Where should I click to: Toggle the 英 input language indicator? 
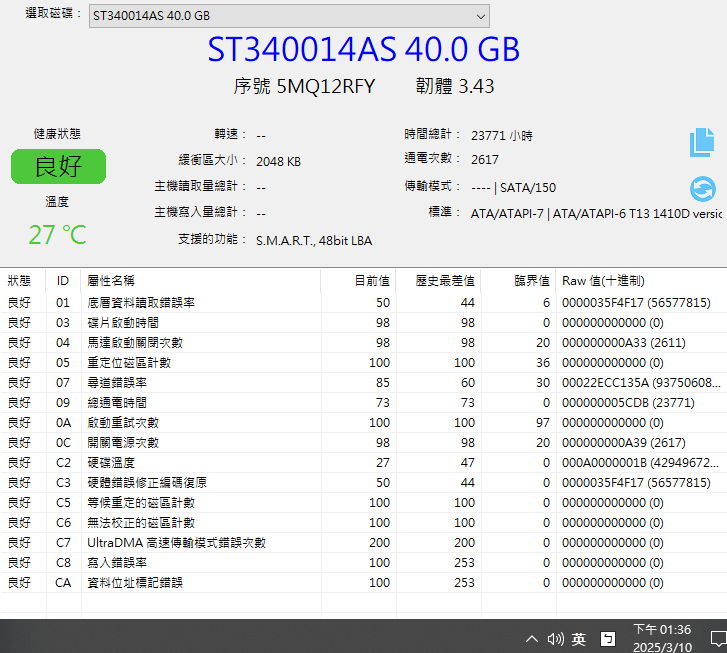pos(579,640)
